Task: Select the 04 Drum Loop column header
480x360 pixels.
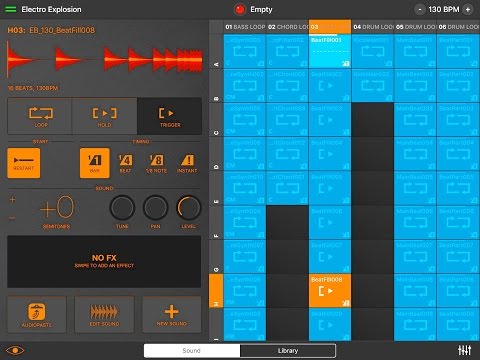Action: (373, 27)
